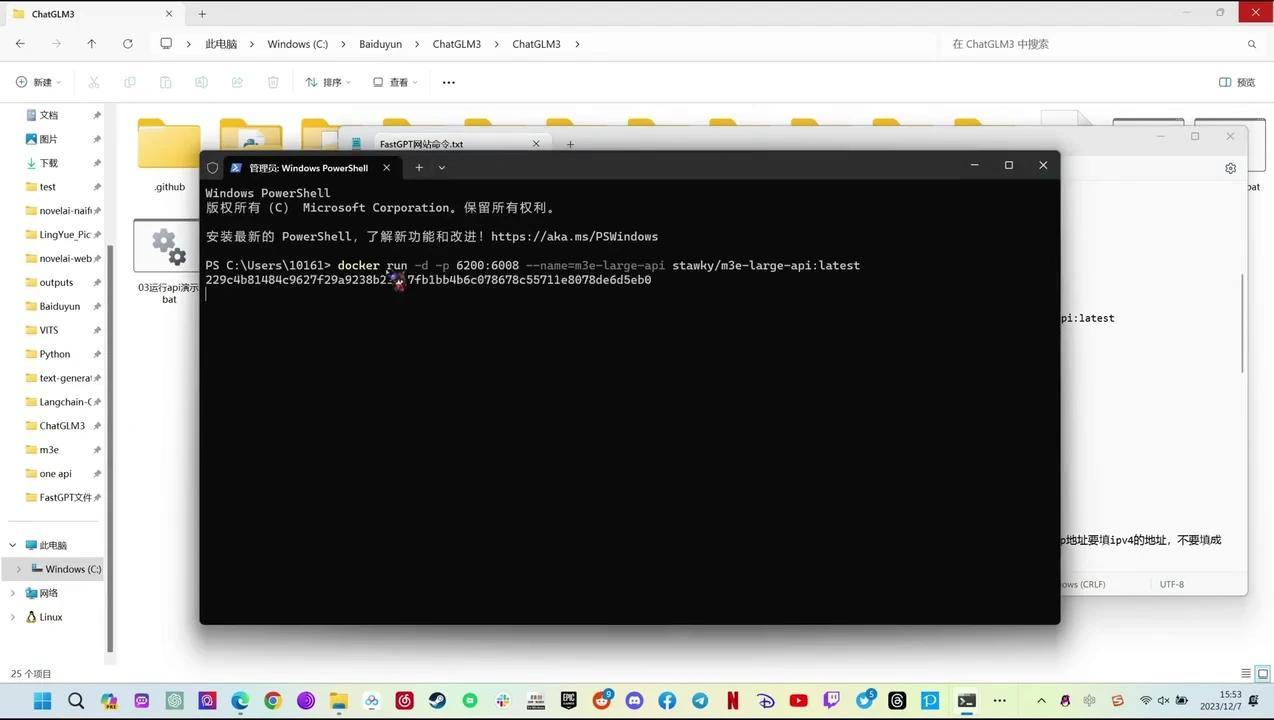This screenshot has height=720, width=1274.
Task: Show hidden system tray icons
Action: click(x=1041, y=701)
